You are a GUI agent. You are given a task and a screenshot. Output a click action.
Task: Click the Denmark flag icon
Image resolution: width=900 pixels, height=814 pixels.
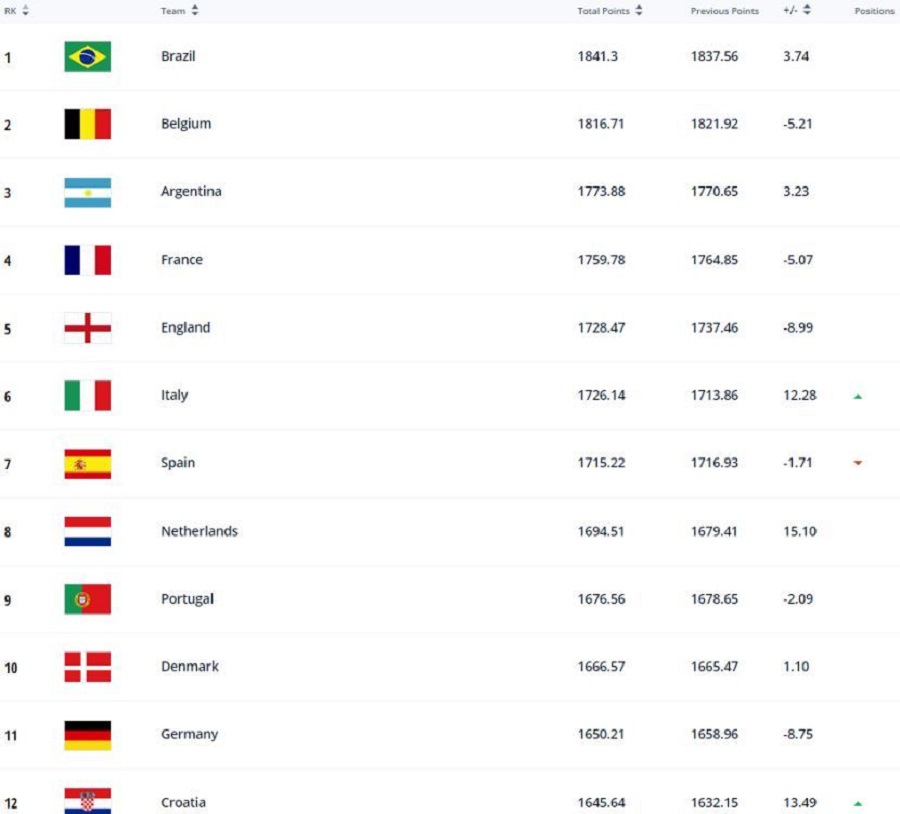(87, 666)
